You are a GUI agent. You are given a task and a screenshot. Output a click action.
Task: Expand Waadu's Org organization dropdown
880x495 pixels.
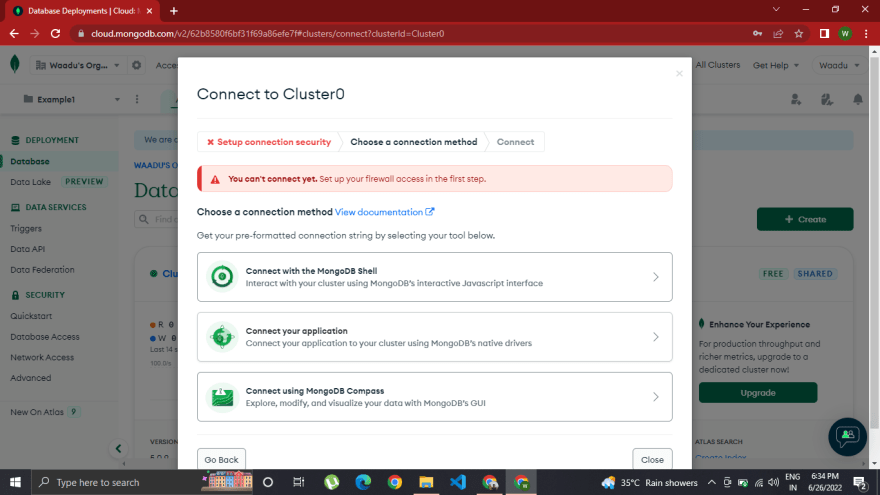pyautogui.click(x=77, y=65)
